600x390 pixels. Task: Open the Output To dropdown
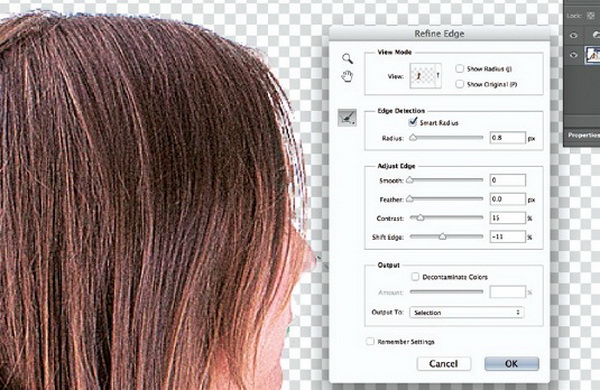(466, 312)
